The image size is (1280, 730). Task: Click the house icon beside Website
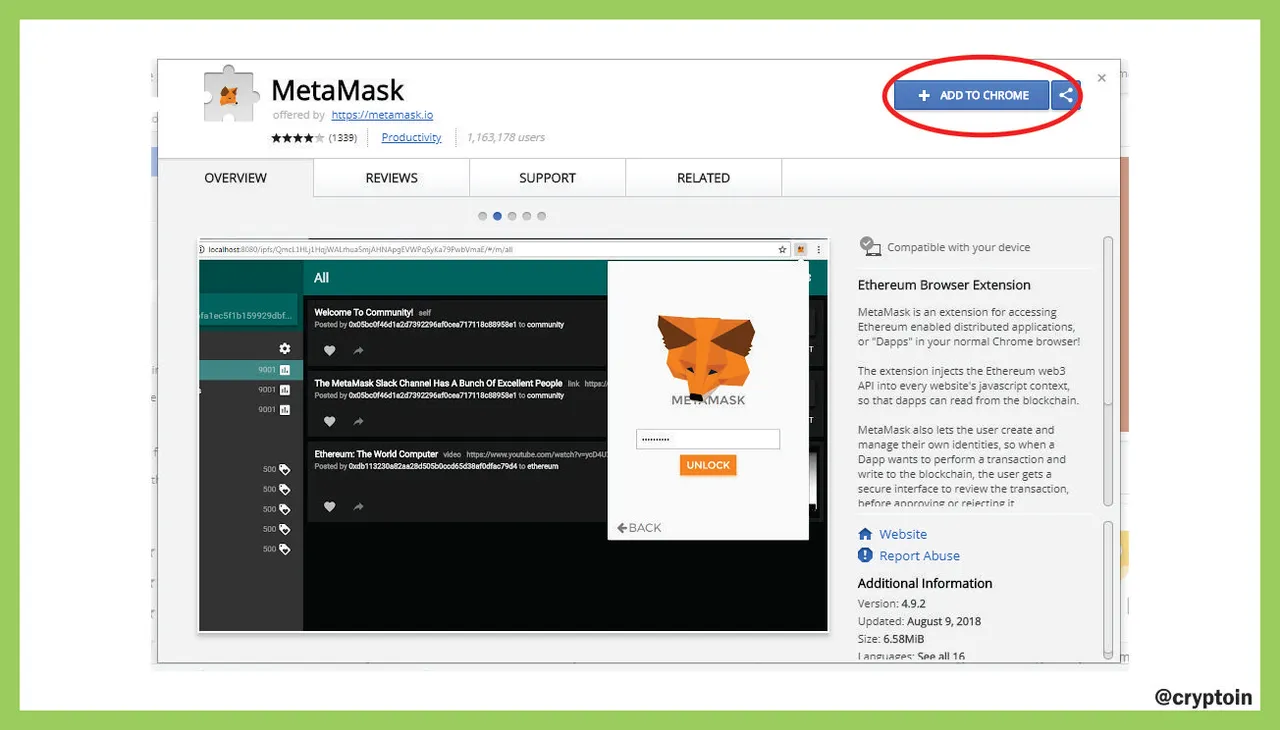point(866,534)
